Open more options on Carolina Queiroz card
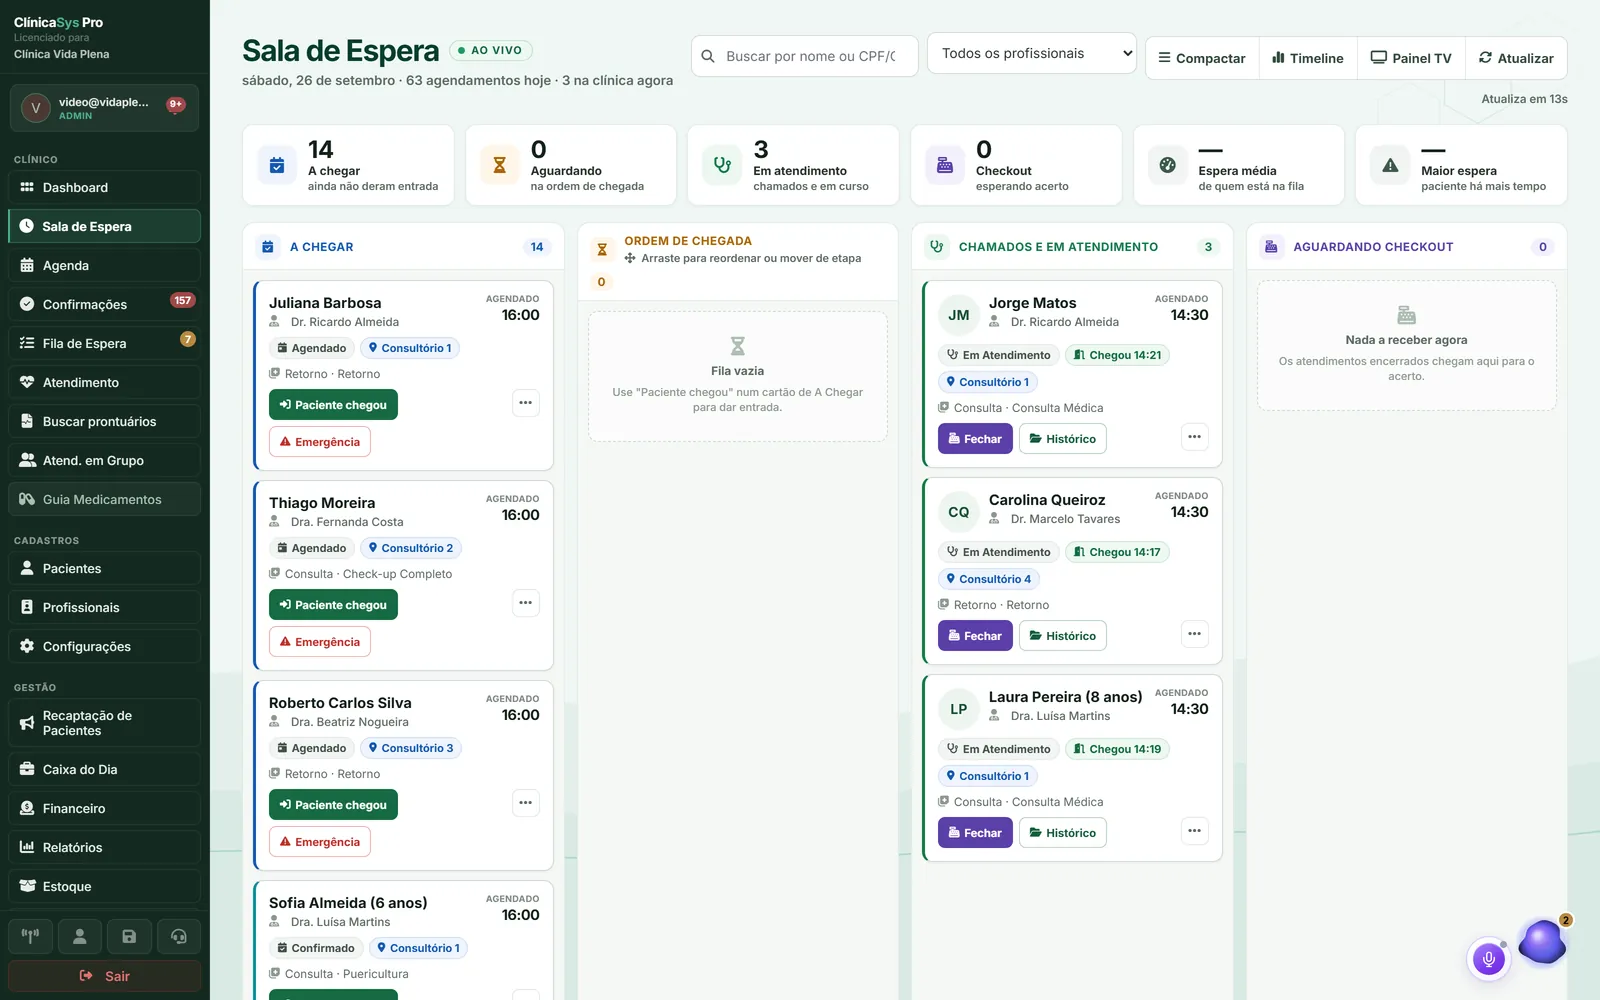Screen dimensions: 1600x1000 coord(1194,634)
